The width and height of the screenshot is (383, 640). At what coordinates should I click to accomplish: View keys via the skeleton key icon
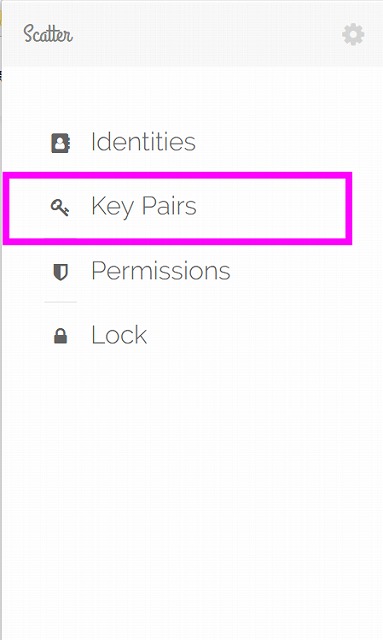(x=60, y=207)
